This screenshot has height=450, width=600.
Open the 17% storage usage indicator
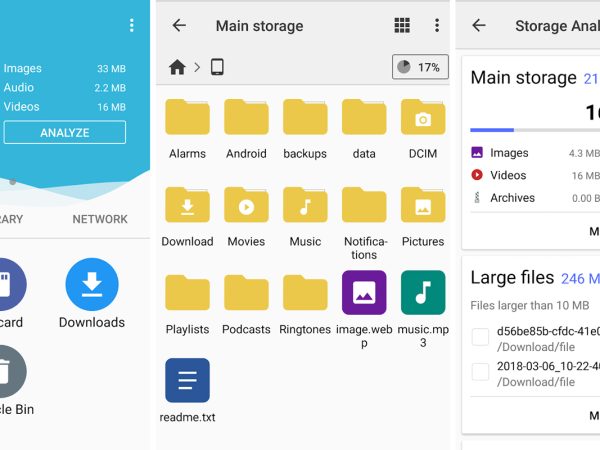[420, 68]
